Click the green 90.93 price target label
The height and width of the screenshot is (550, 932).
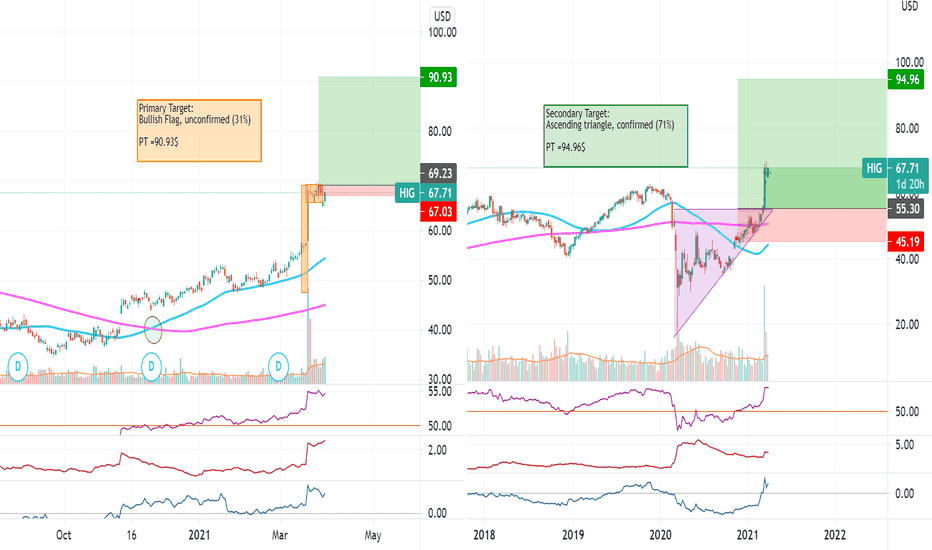tap(438, 77)
